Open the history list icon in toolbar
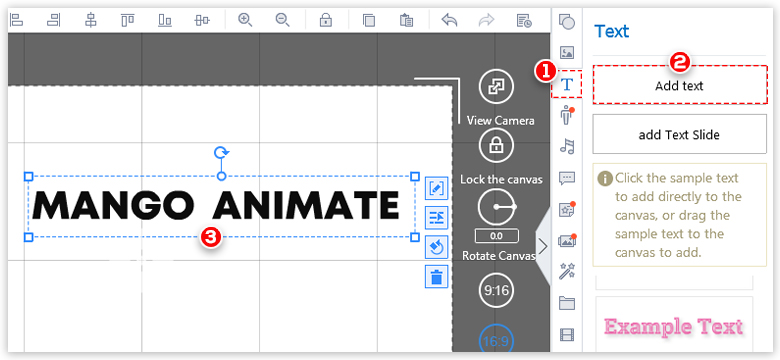 [x=524, y=20]
